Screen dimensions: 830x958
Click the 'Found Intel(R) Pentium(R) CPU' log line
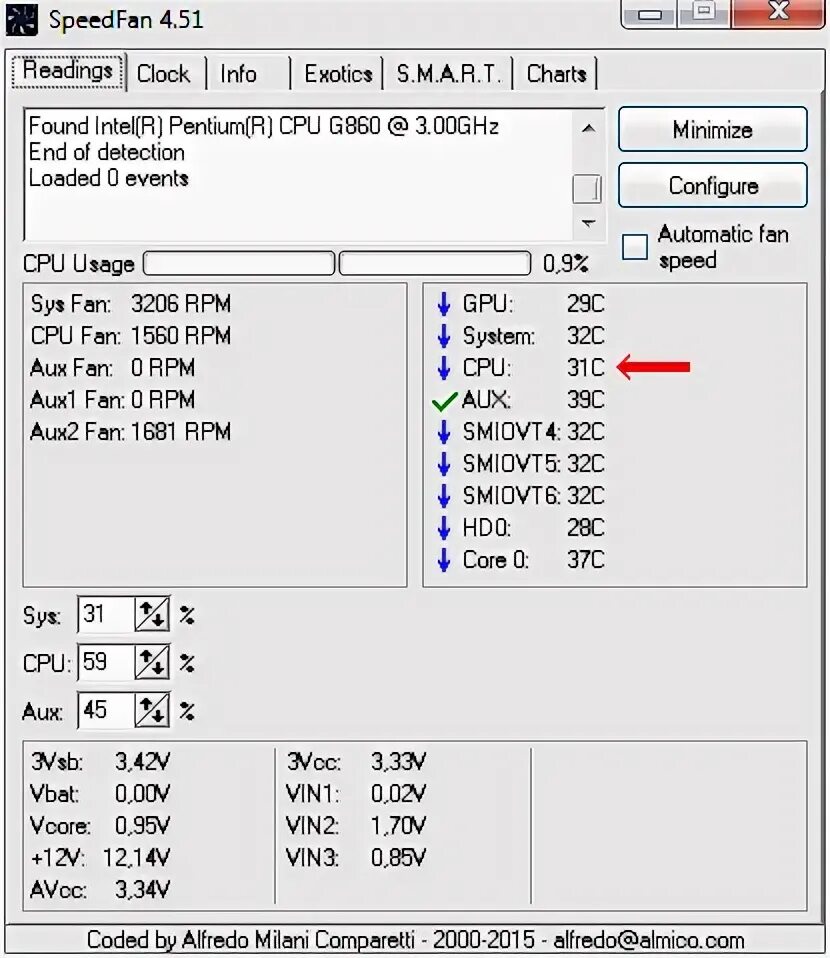263,126
